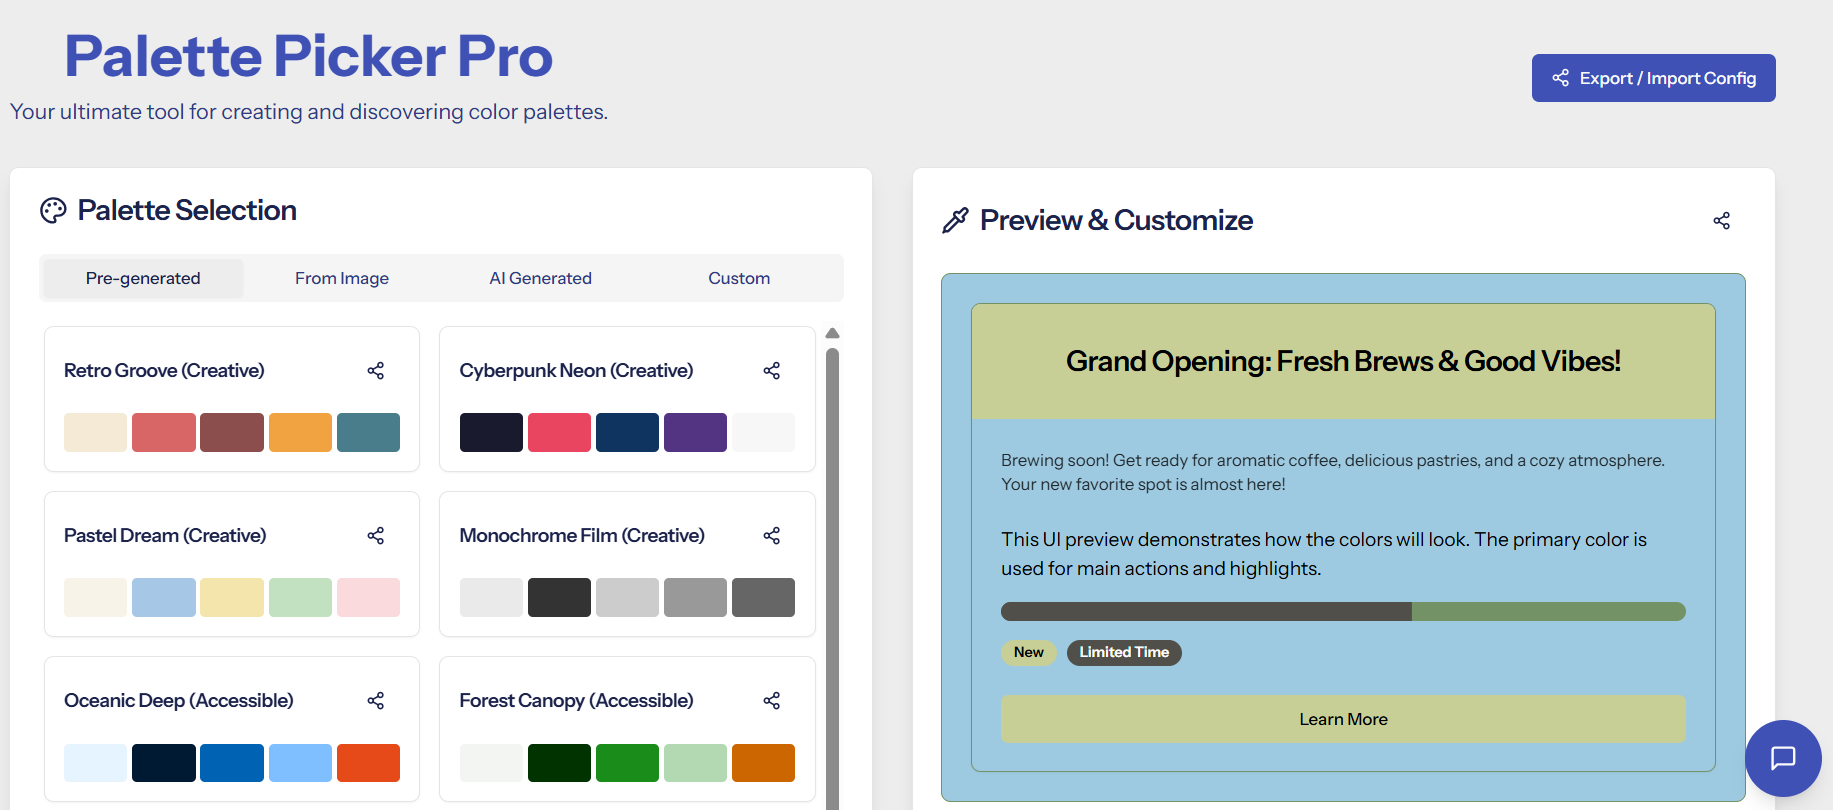Pick Retro Groove orange swatch
The width and height of the screenshot is (1833, 810).
[x=300, y=432]
